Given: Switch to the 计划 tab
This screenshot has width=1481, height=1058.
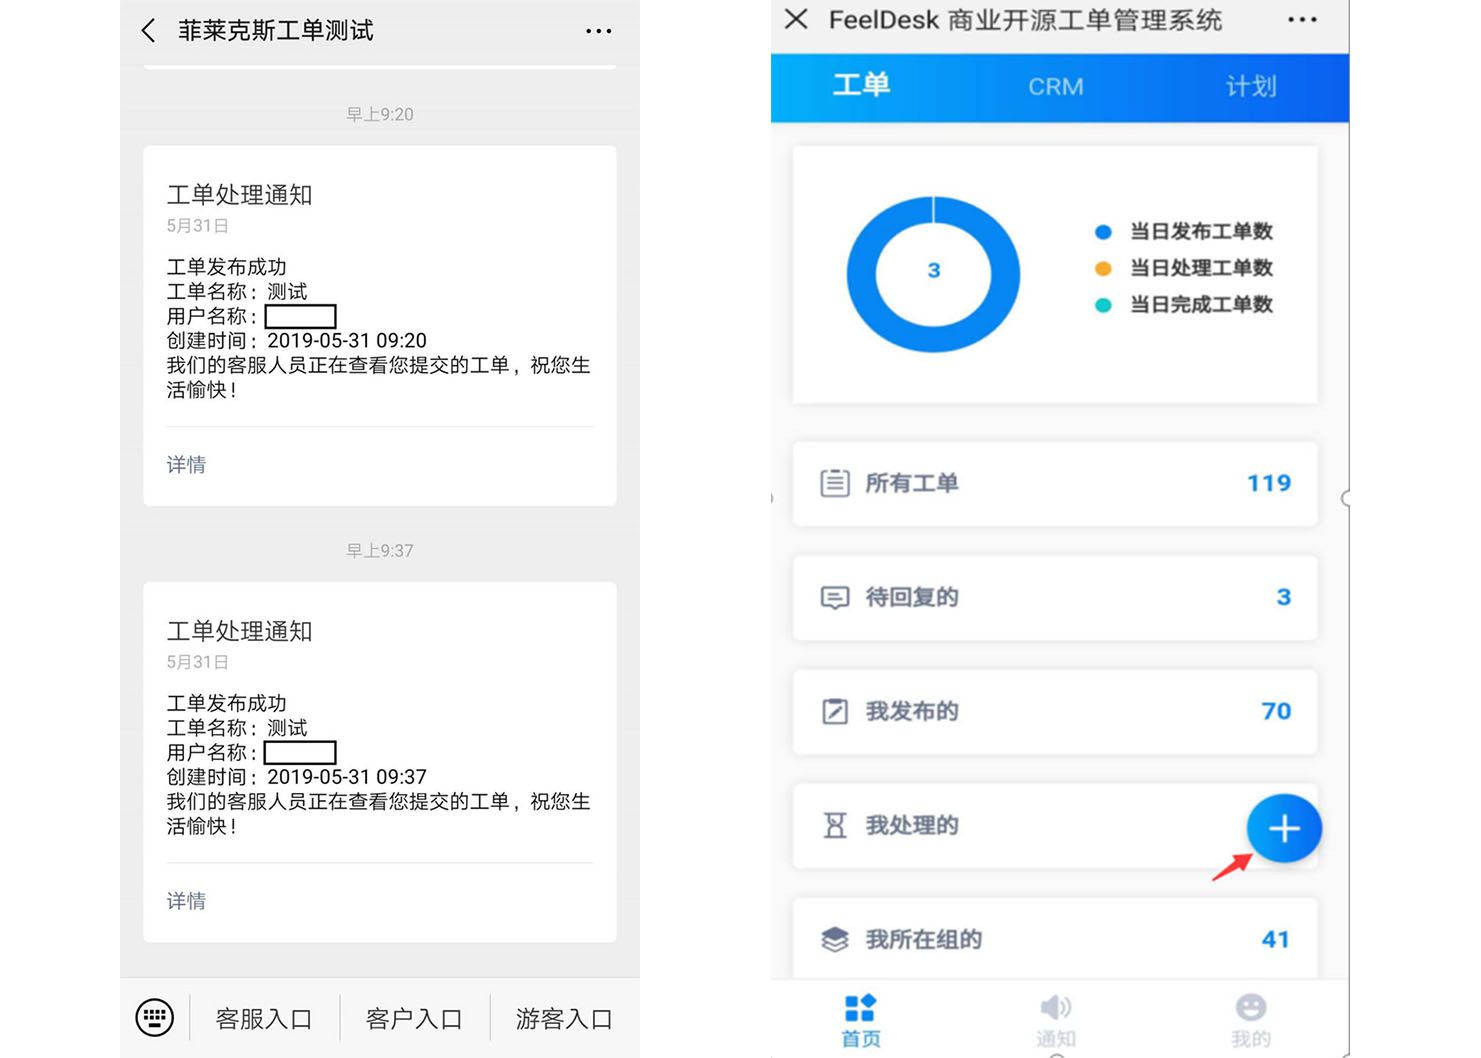Looking at the screenshot, I should 1251,87.
